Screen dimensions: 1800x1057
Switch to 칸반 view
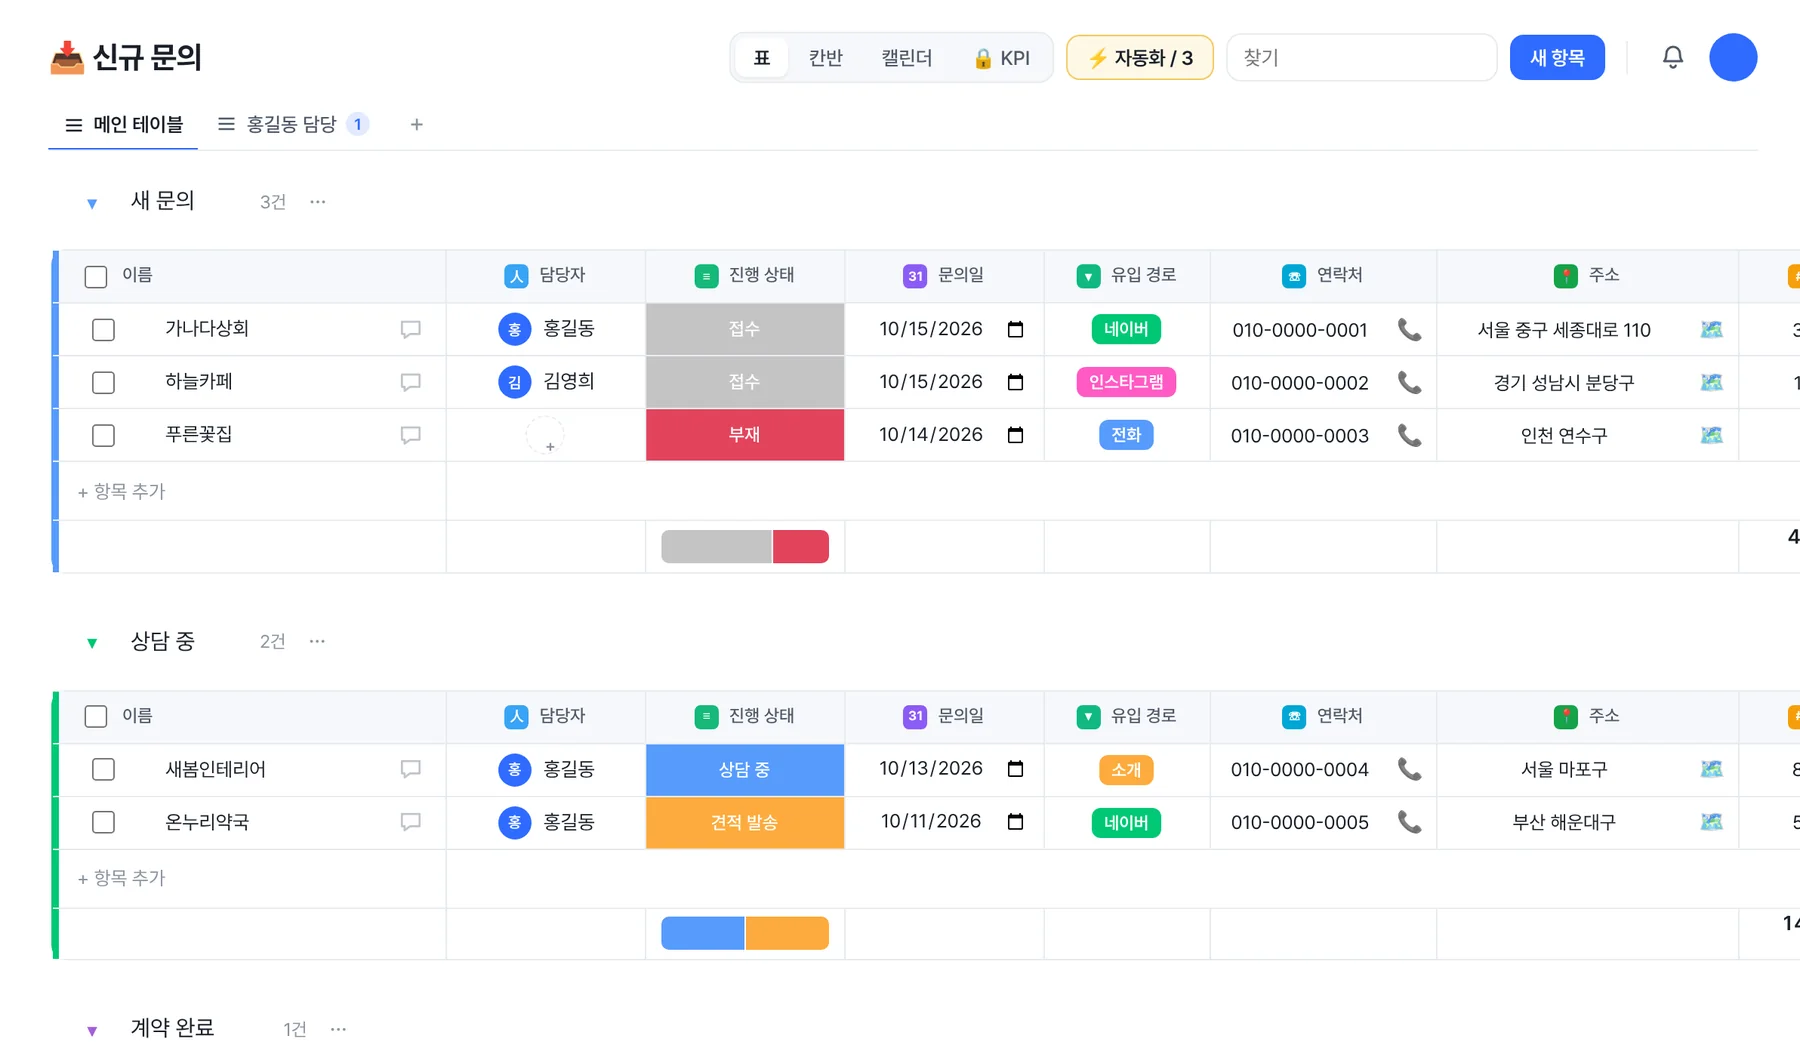825,58
